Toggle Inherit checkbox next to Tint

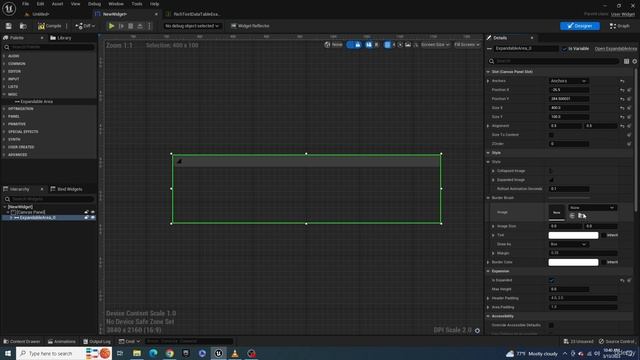(604, 235)
